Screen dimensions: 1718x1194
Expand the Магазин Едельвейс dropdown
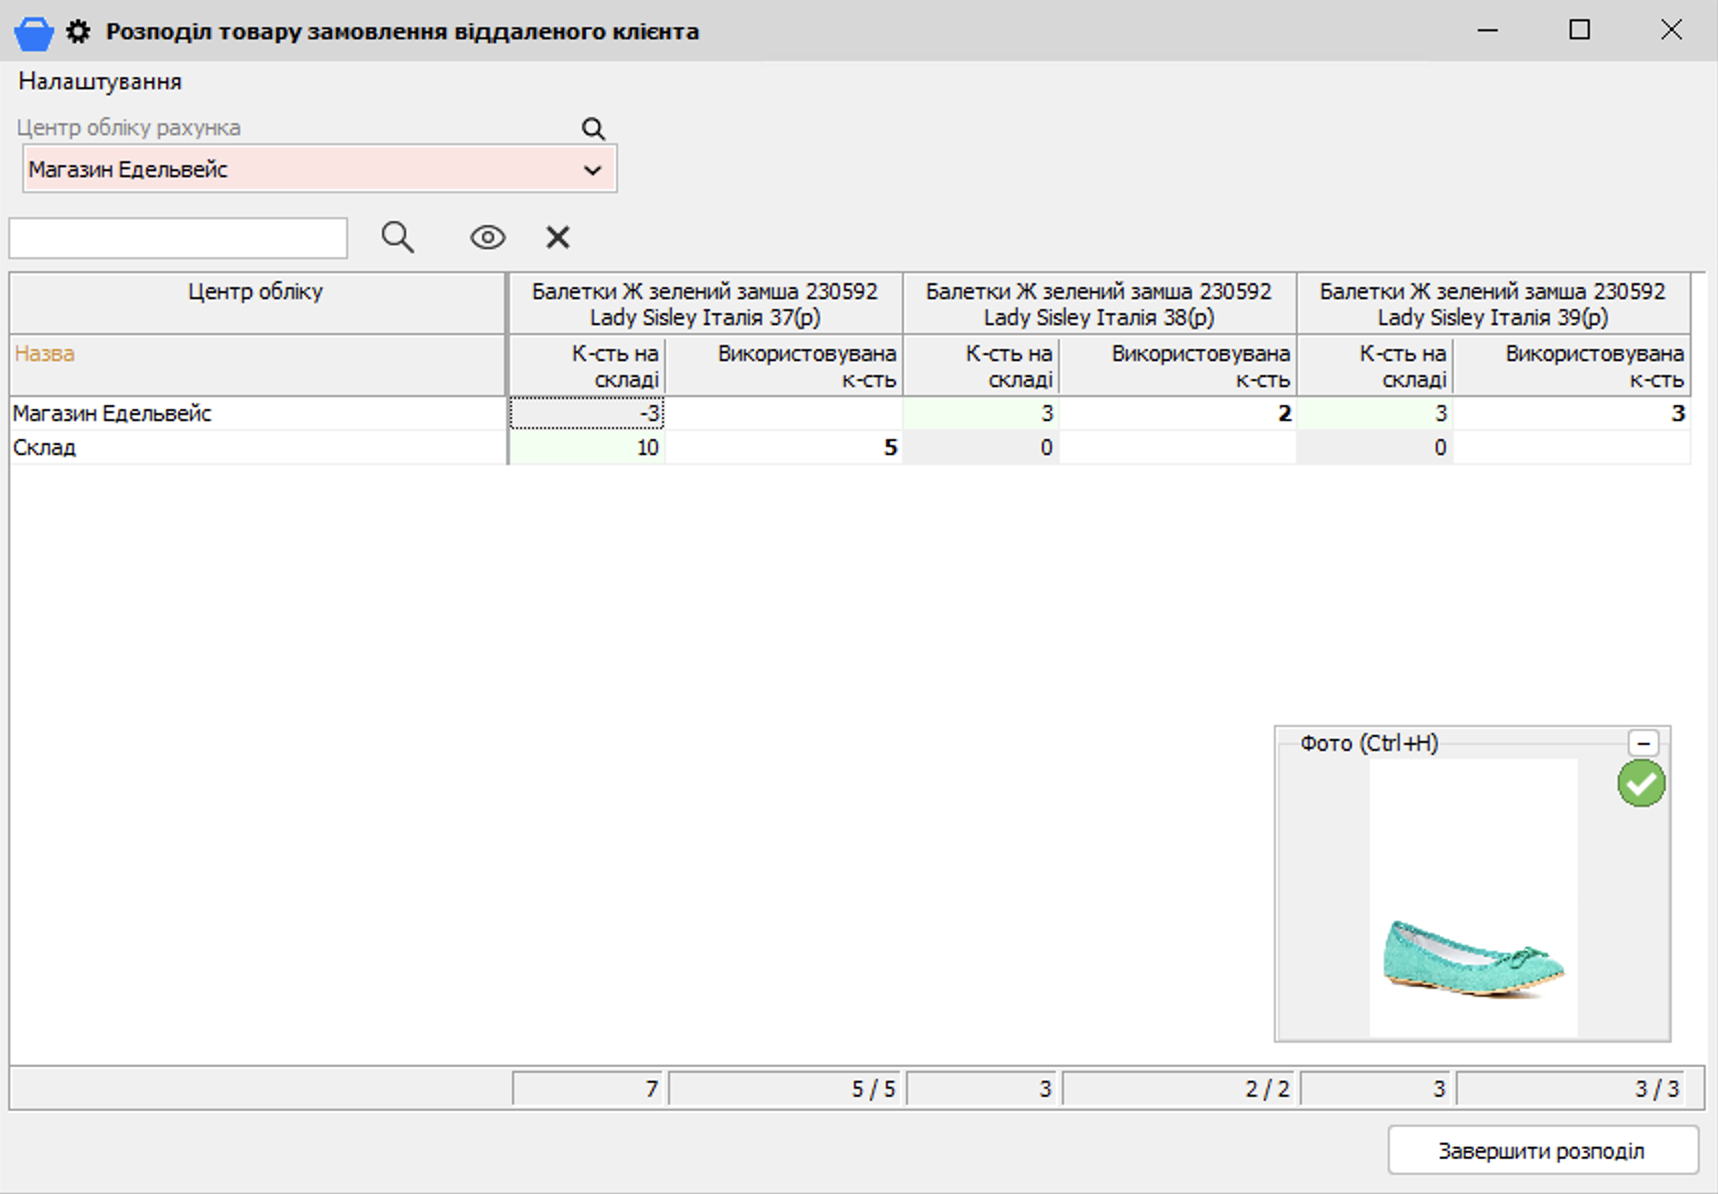(x=592, y=170)
